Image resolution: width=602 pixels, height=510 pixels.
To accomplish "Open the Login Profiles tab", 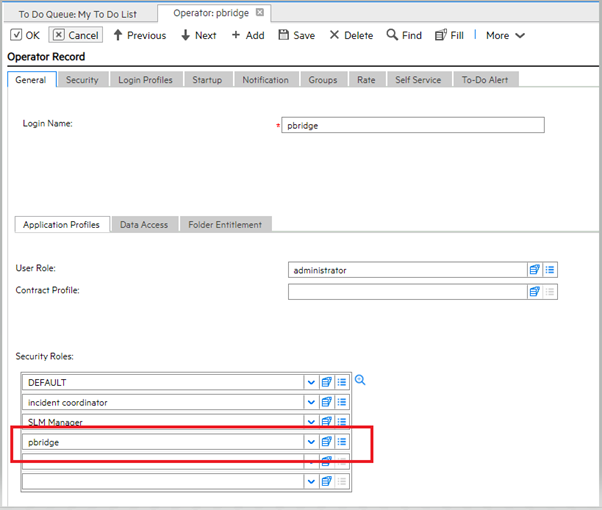I will point(146,80).
